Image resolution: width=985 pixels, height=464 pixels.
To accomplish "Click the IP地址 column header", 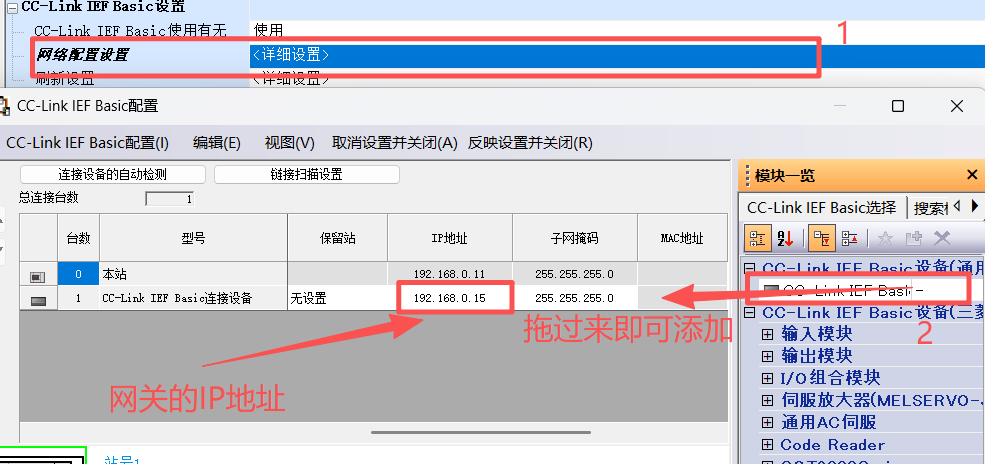I will (x=450, y=238).
